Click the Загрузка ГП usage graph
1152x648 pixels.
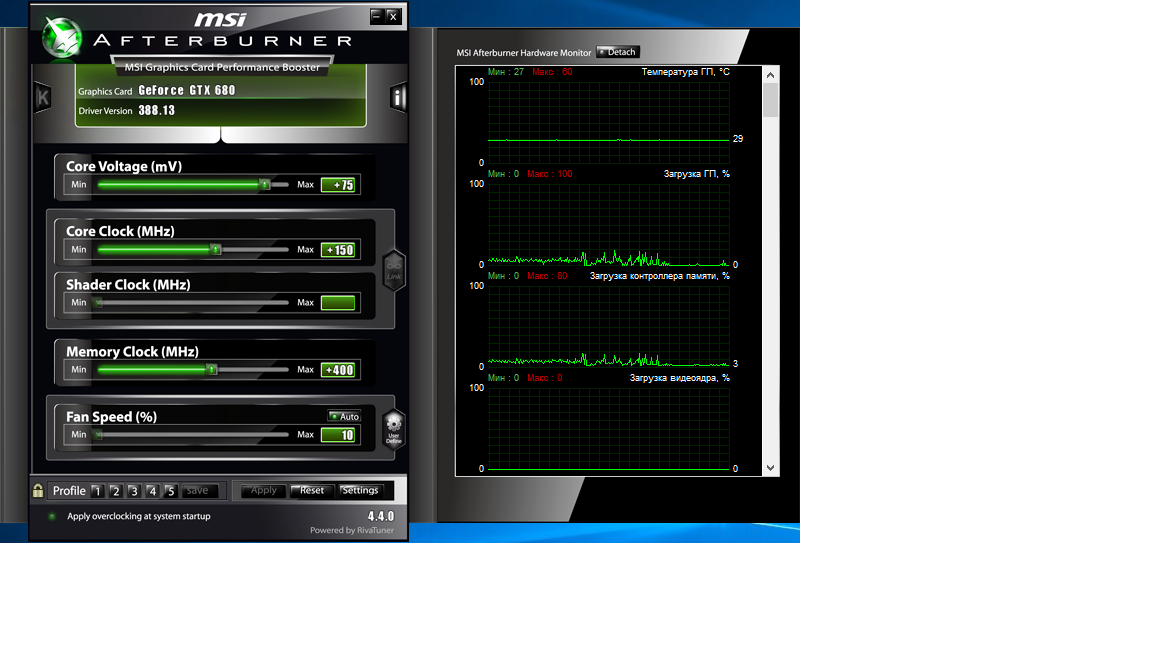[608, 224]
